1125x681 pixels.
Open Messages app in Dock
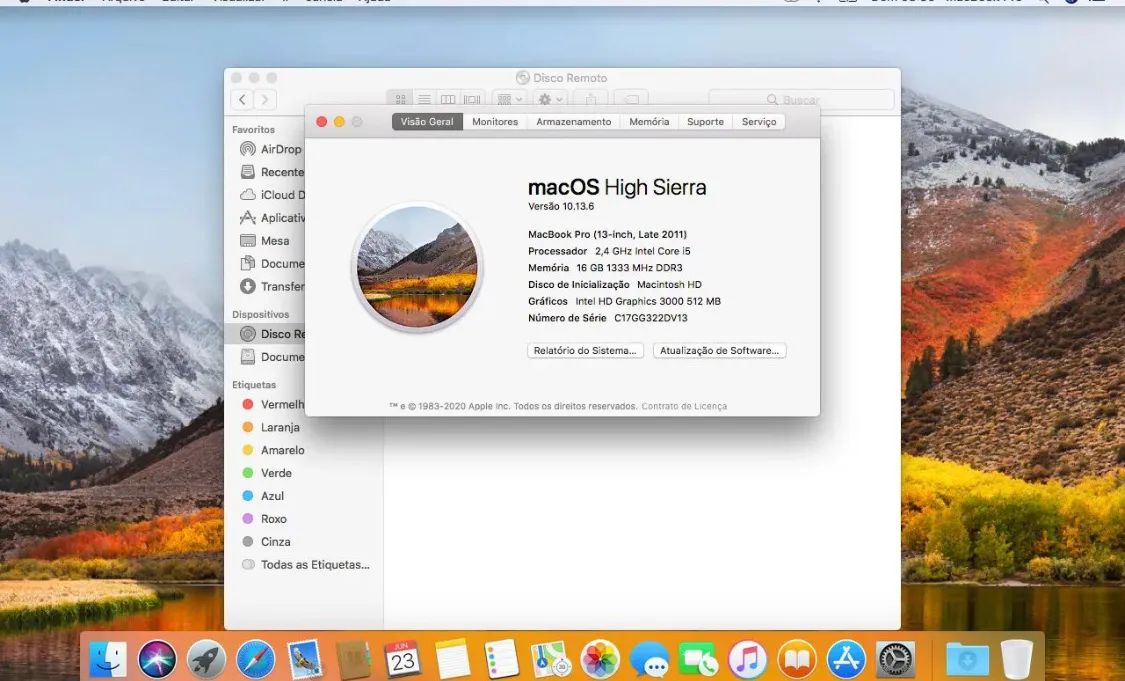[649, 659]
